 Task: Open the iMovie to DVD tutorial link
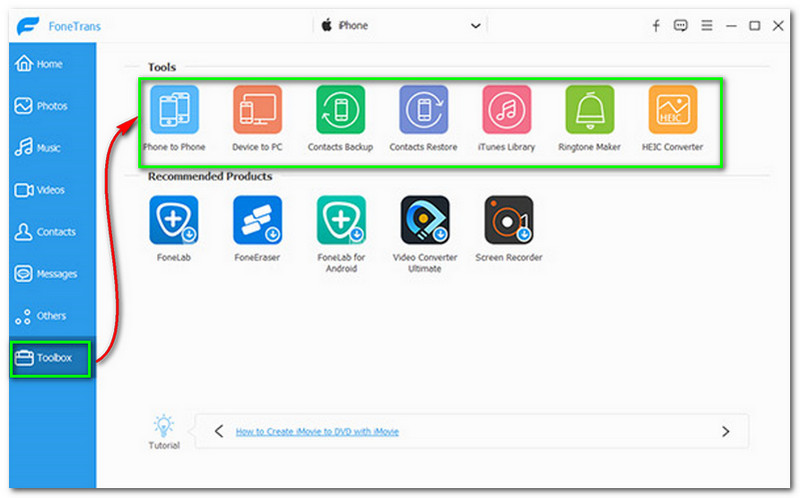coord(317,432)
